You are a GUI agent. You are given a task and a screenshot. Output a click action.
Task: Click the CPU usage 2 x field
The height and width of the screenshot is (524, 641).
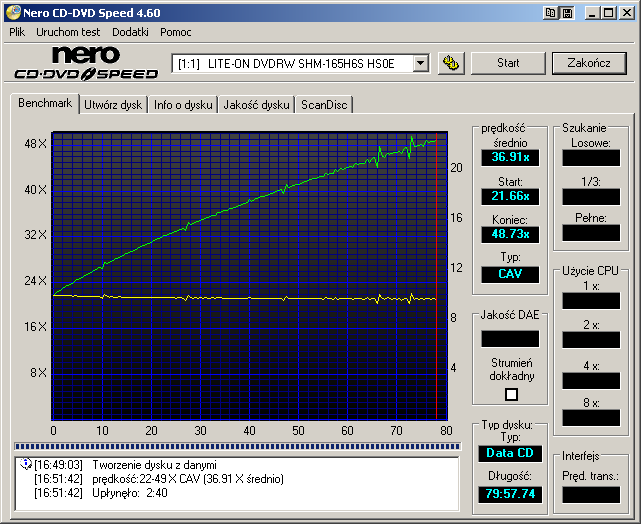click(x=591, y=340)
